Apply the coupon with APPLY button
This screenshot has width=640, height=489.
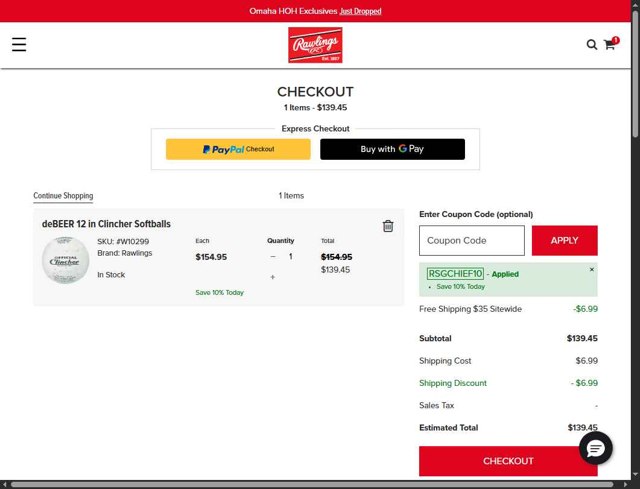(x=564, y=240)
